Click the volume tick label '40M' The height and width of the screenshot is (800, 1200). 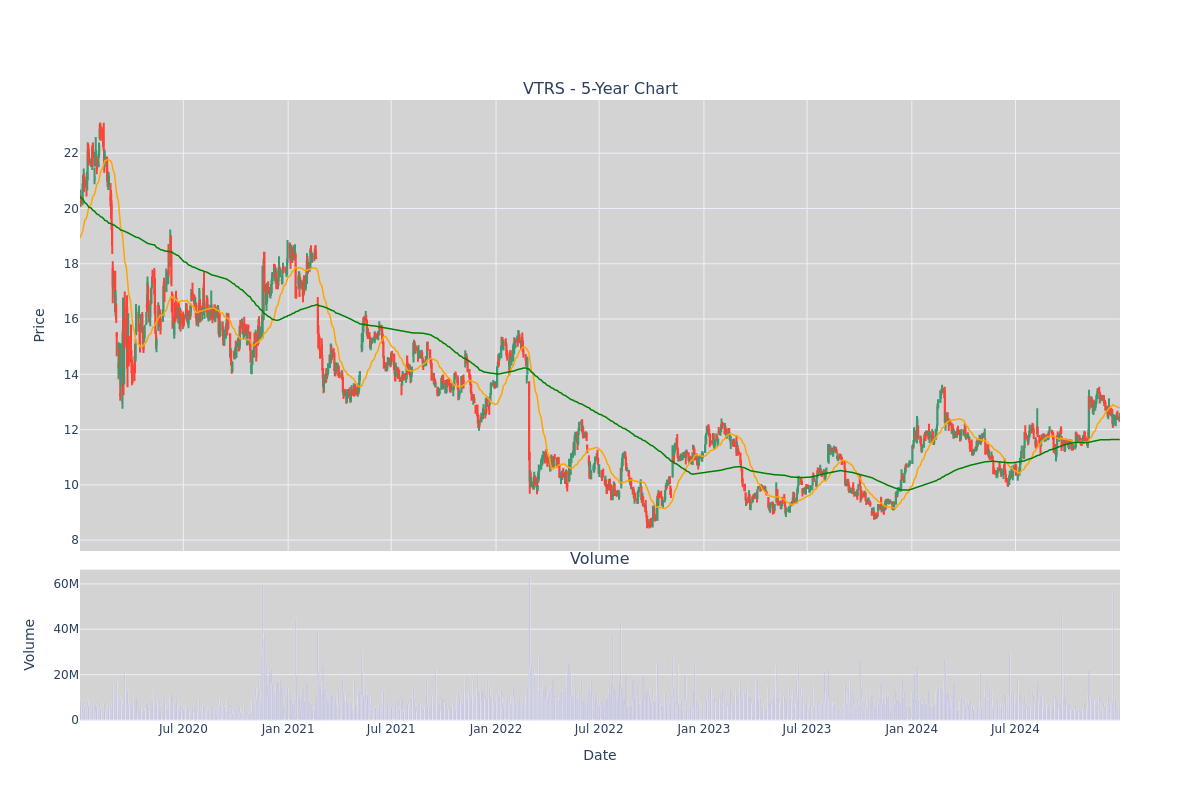point(66,629)
